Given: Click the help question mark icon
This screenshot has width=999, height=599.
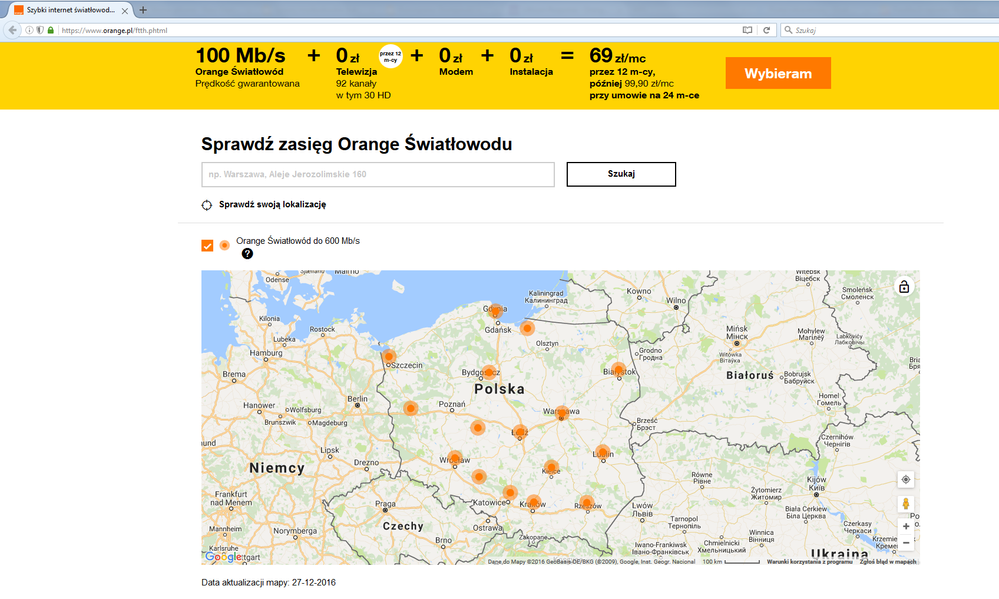Looking at the screenshot, I should (x=247, y=254).
